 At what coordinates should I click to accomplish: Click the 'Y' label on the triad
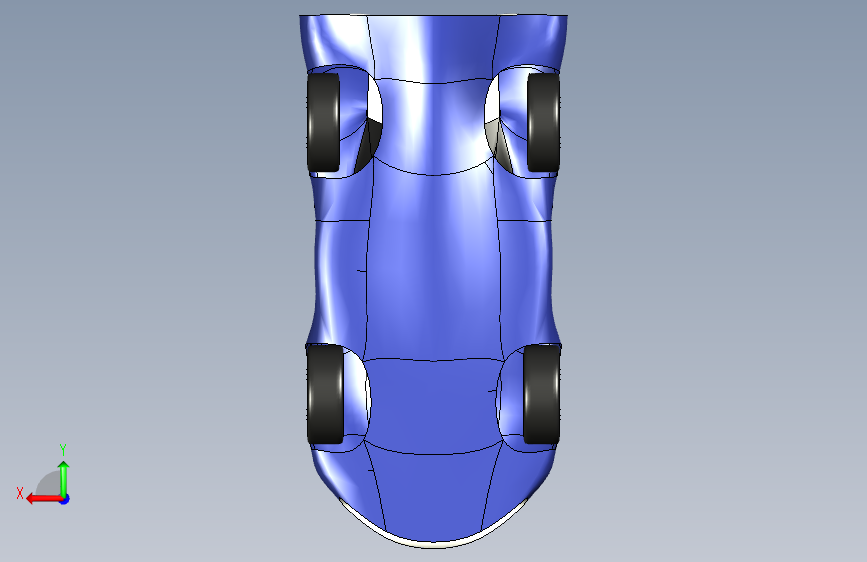coord(63,450)
